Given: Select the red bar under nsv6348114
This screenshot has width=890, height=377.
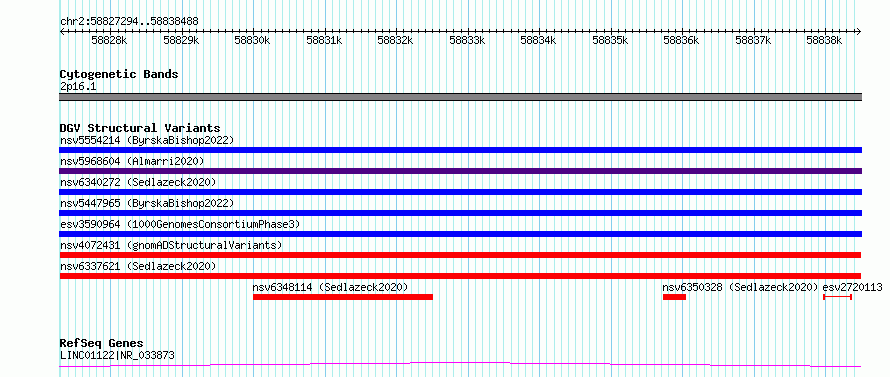Looking at the screenshot, I should pyautogui.click(x=343, y=297).
